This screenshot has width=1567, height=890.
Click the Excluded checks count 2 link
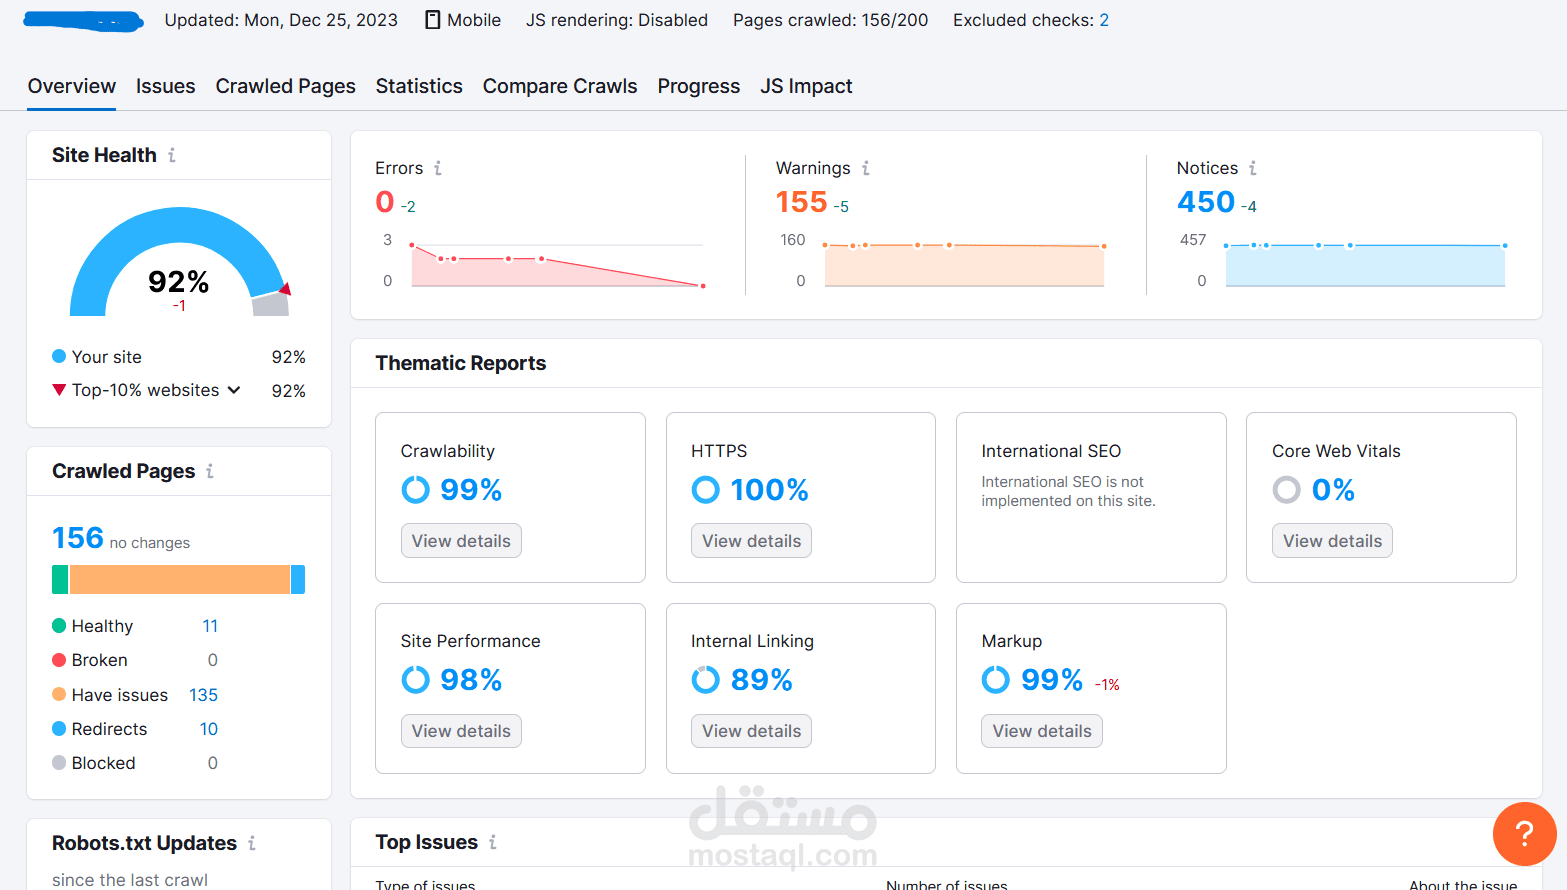pyautogui.click(x=1104, y=20)
